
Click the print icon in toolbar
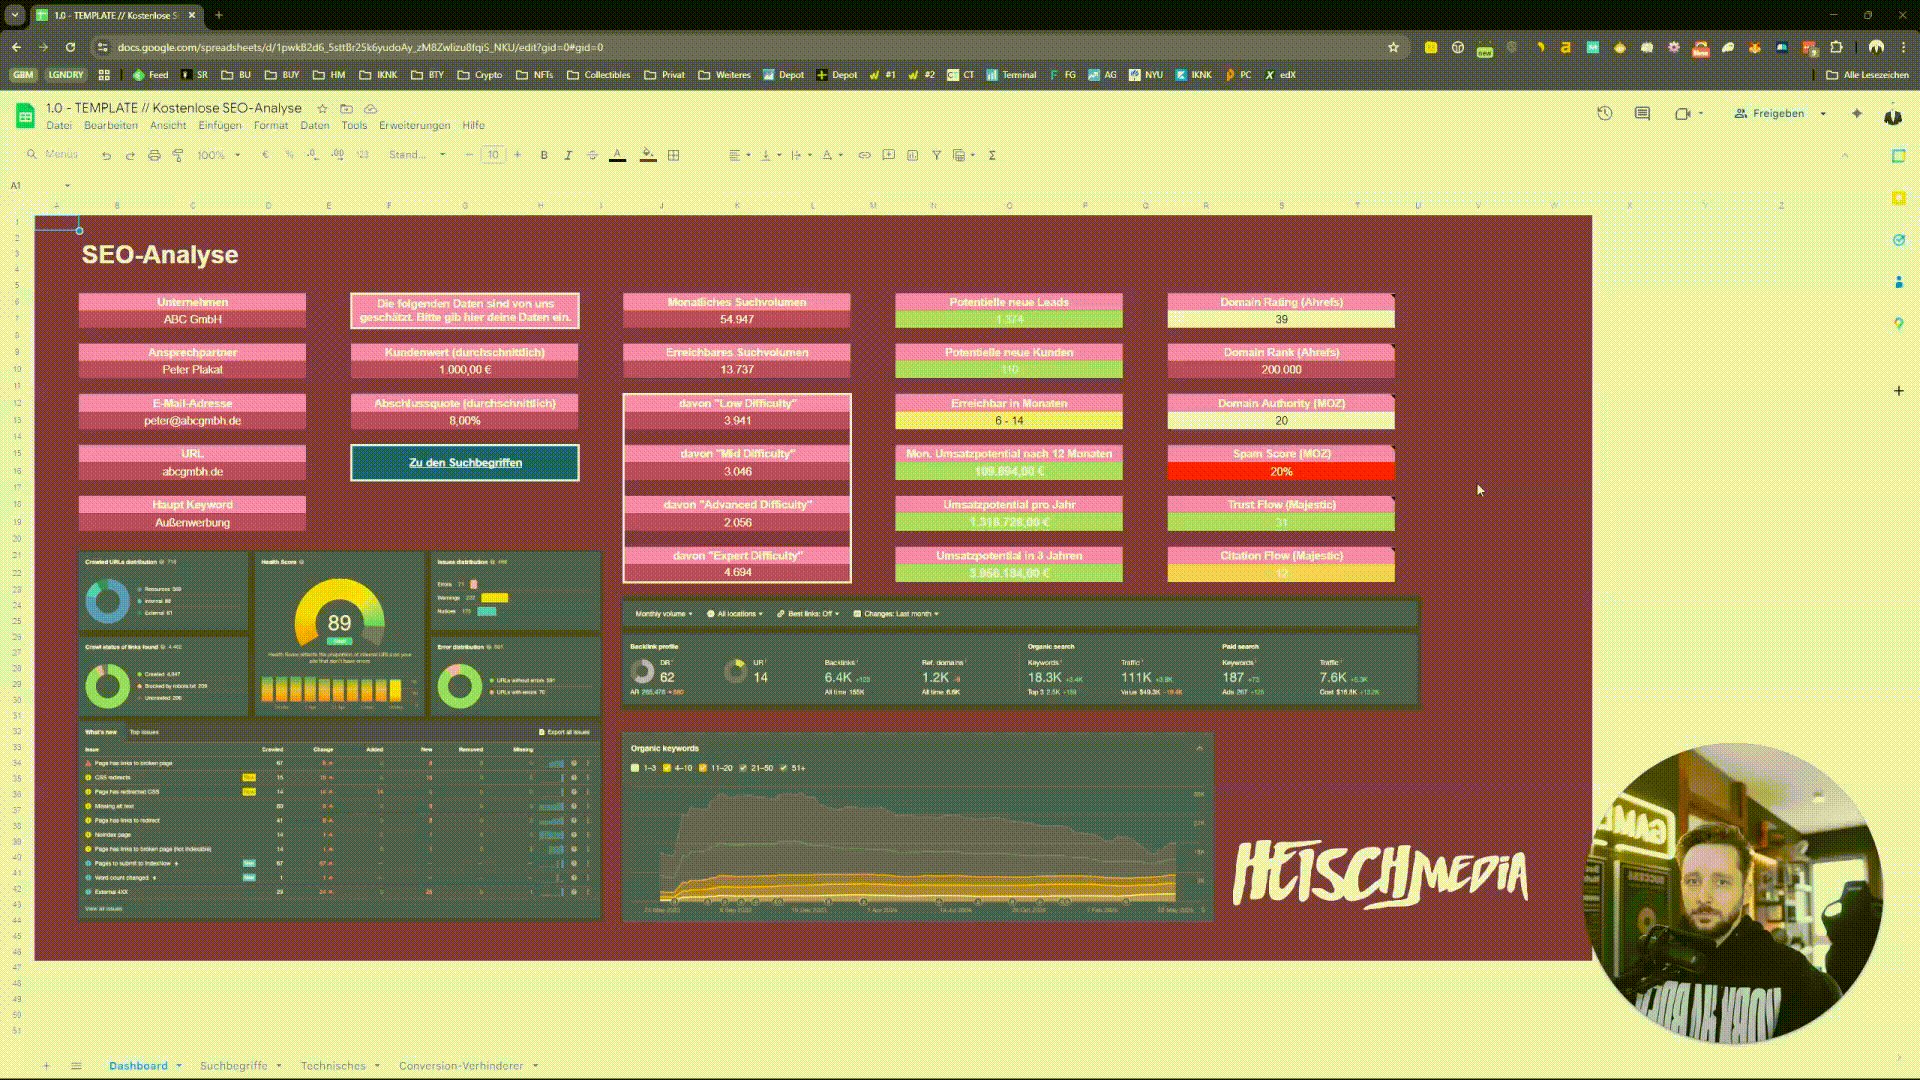coord(154,155)
